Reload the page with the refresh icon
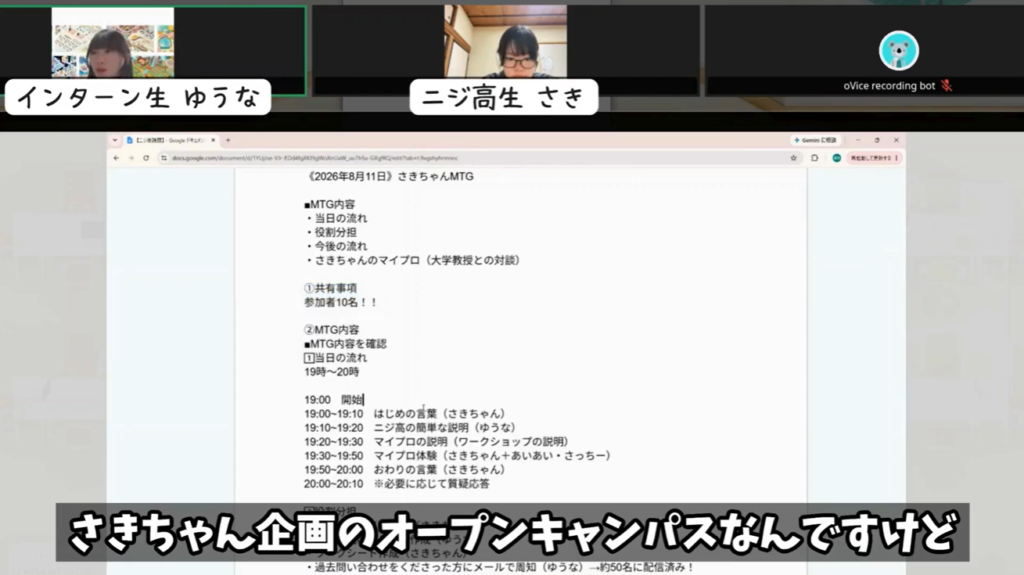Viewport: 1024px width, 575px height. (146, 158)
